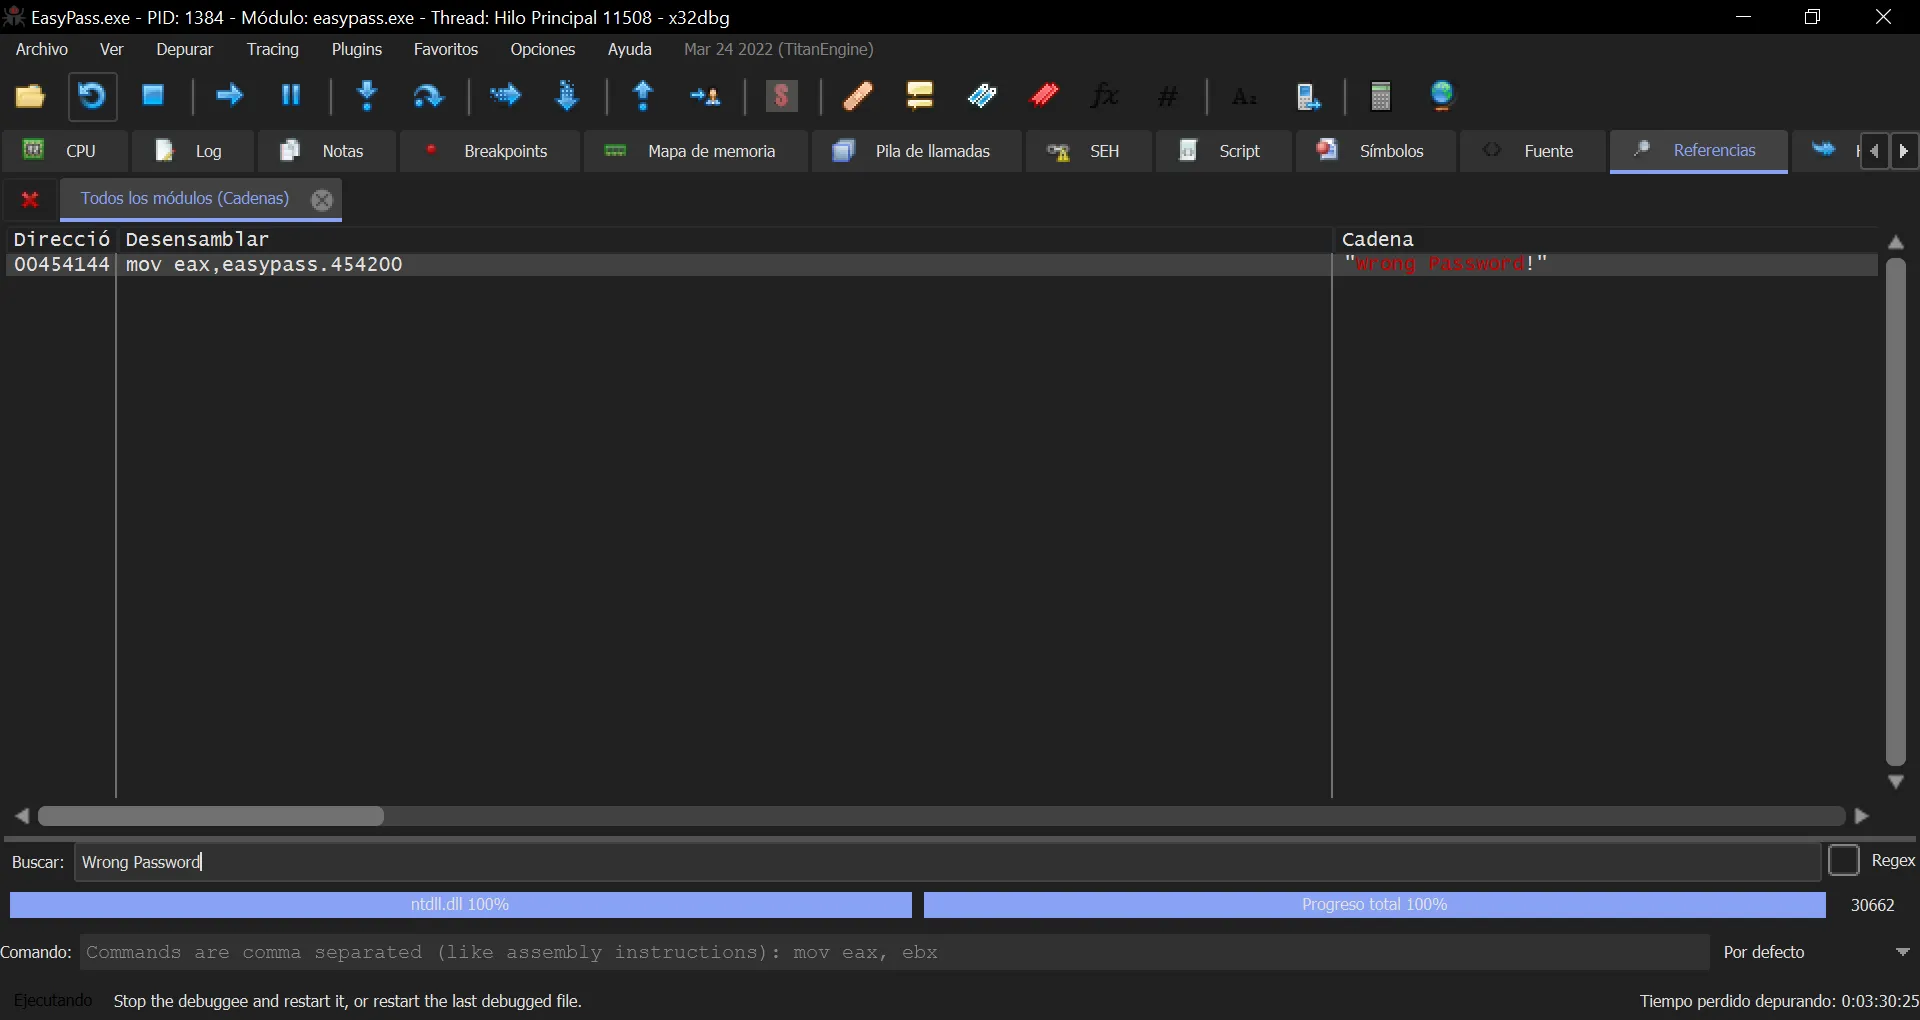Execute till return with up-arrow icon
This screenshot has height=1020, width=1920.
point(644,96)
